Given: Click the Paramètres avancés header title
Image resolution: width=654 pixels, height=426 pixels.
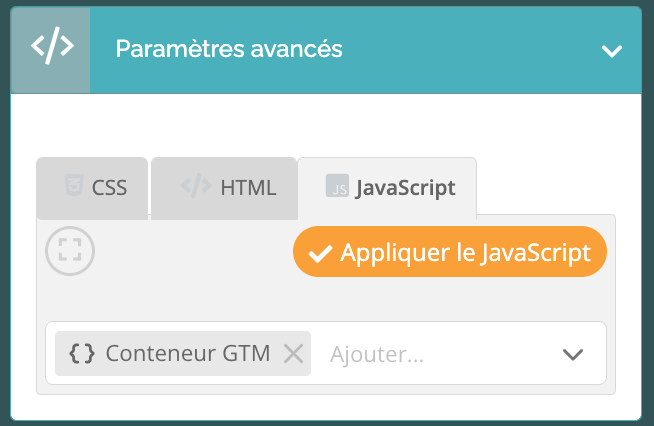Looking at the screenshot, I should pyautogui.click(x=229, y=49).
